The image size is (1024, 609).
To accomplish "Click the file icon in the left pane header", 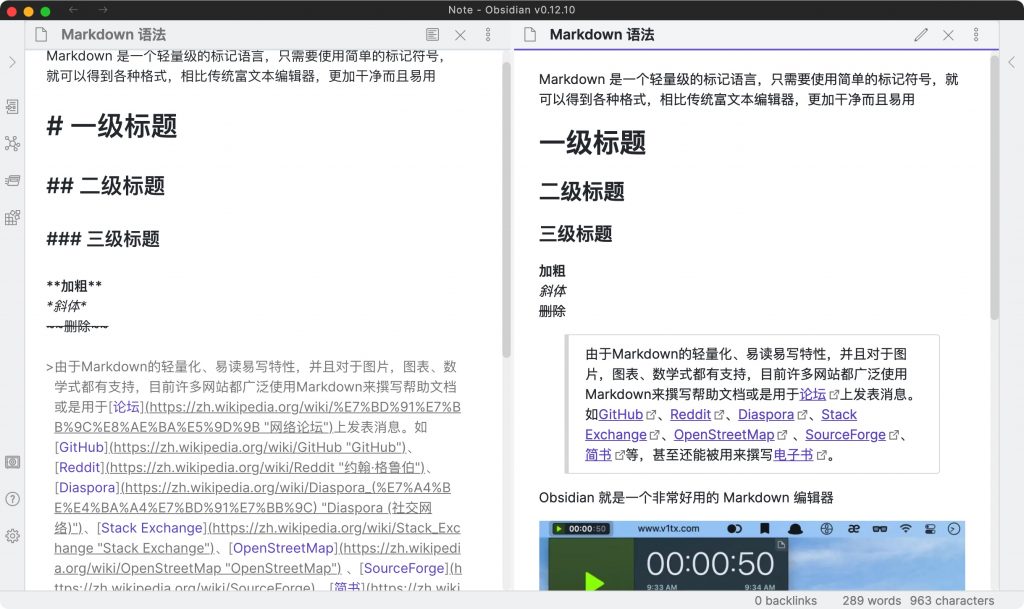I will coord(41,35).
